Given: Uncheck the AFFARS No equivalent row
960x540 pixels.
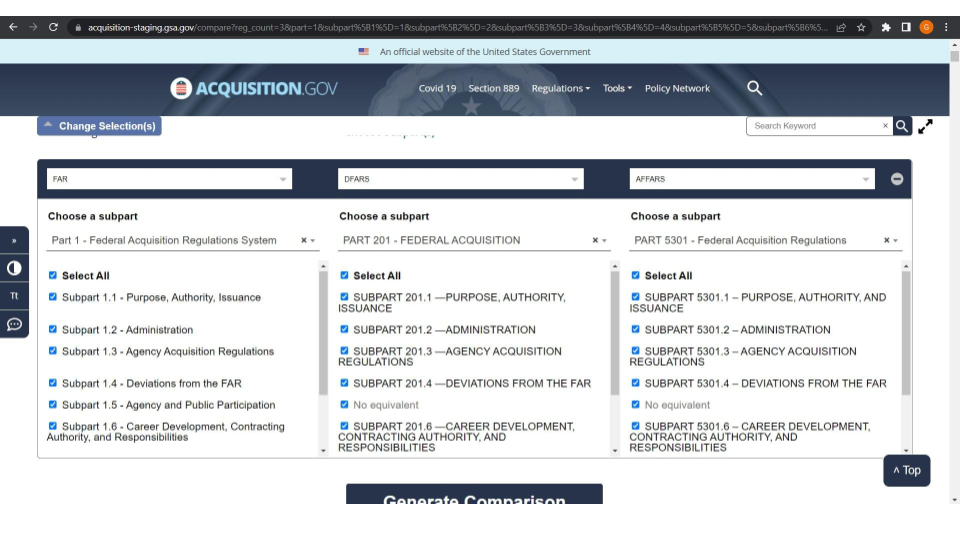Looking at the screenshot, I should tap(636, 405).
